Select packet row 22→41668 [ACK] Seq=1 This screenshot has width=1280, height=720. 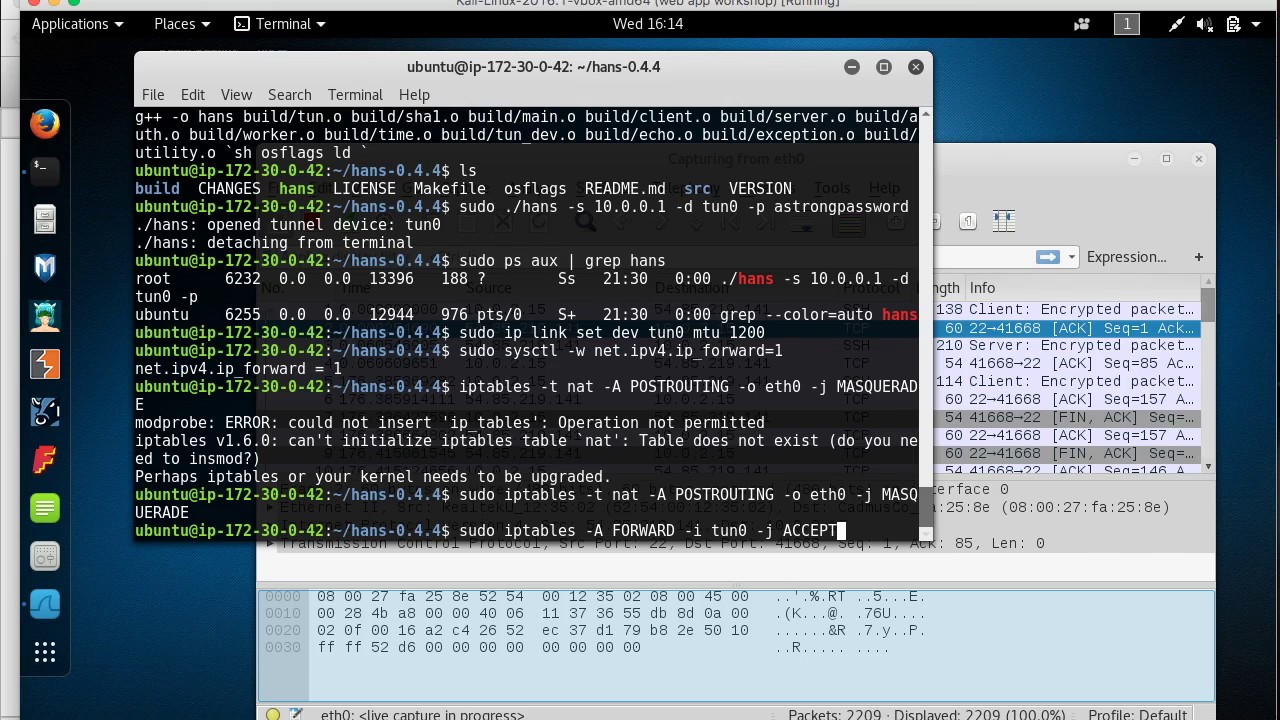tap(1069, 328)
